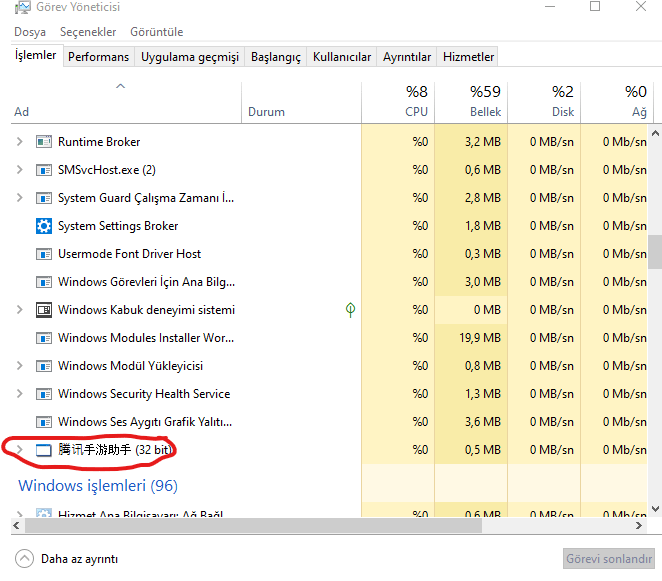Sort by the Disk column header

pyautogui.click(x=544, y=103)
